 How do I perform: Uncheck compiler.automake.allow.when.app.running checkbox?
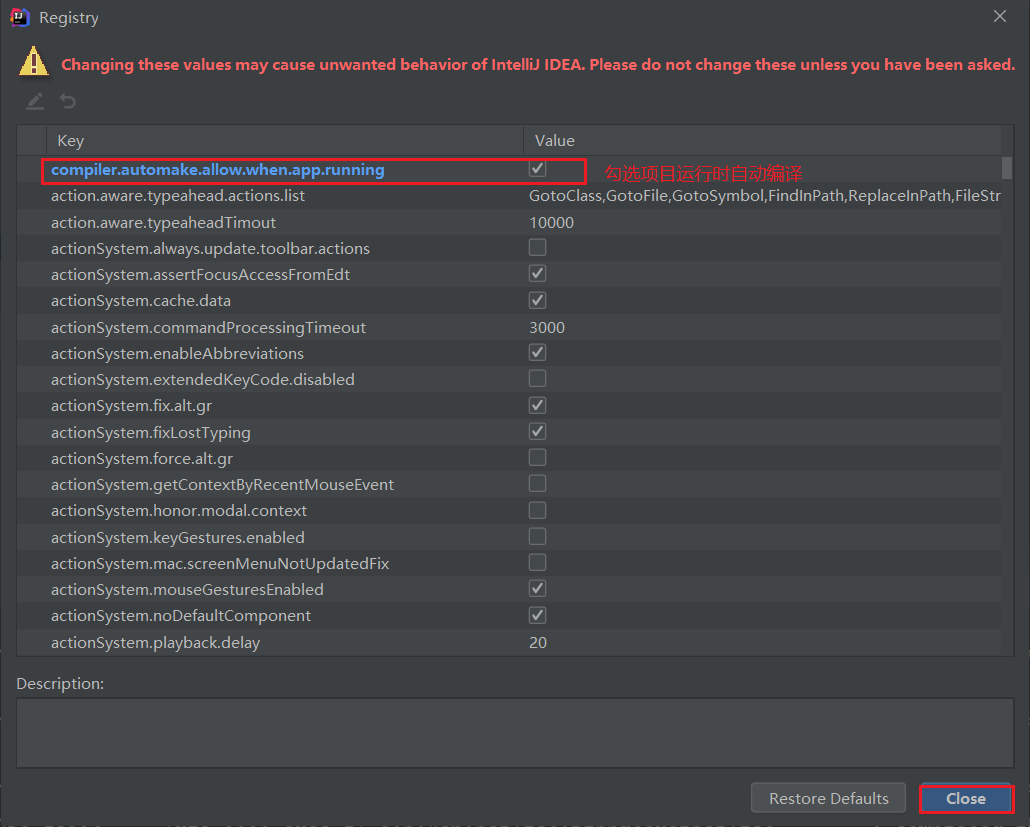pos(537,169)
